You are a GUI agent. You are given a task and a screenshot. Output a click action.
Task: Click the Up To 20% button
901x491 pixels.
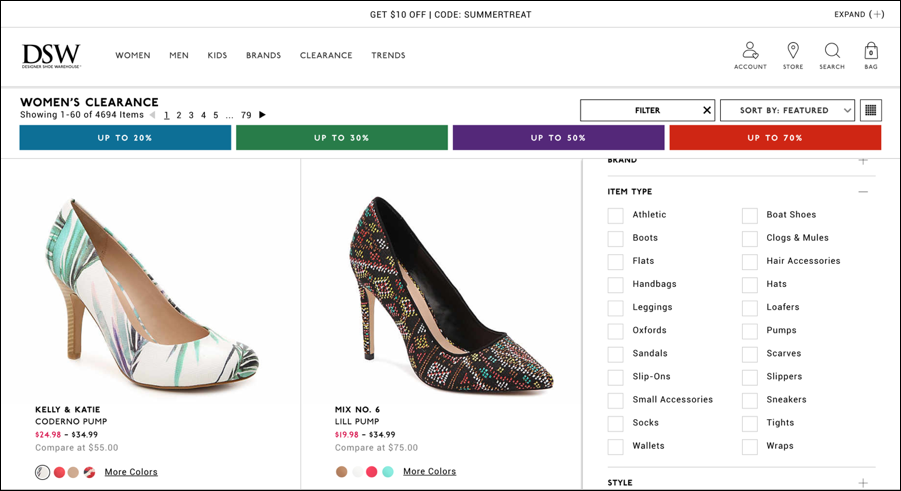click(x=125, y=138)
